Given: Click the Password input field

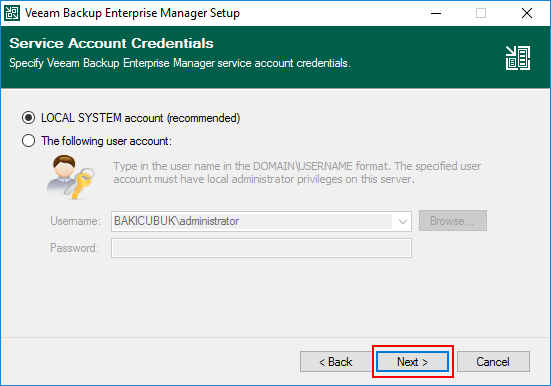Looking at the screenshot, I should 261,248.
